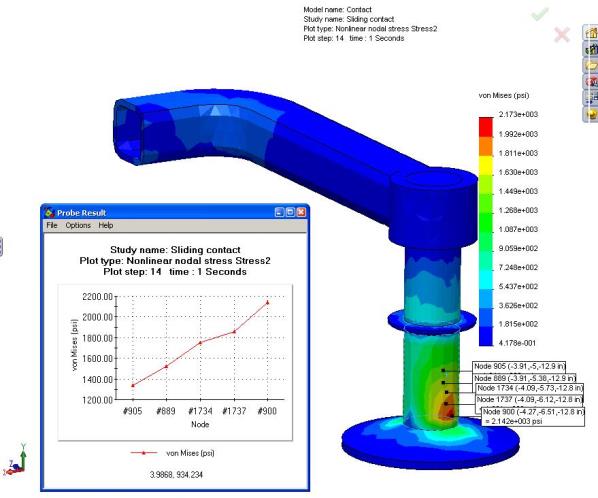Open the File menu in Probe Result
Viewport: 598px width, 498px height.
coord(51,225)
